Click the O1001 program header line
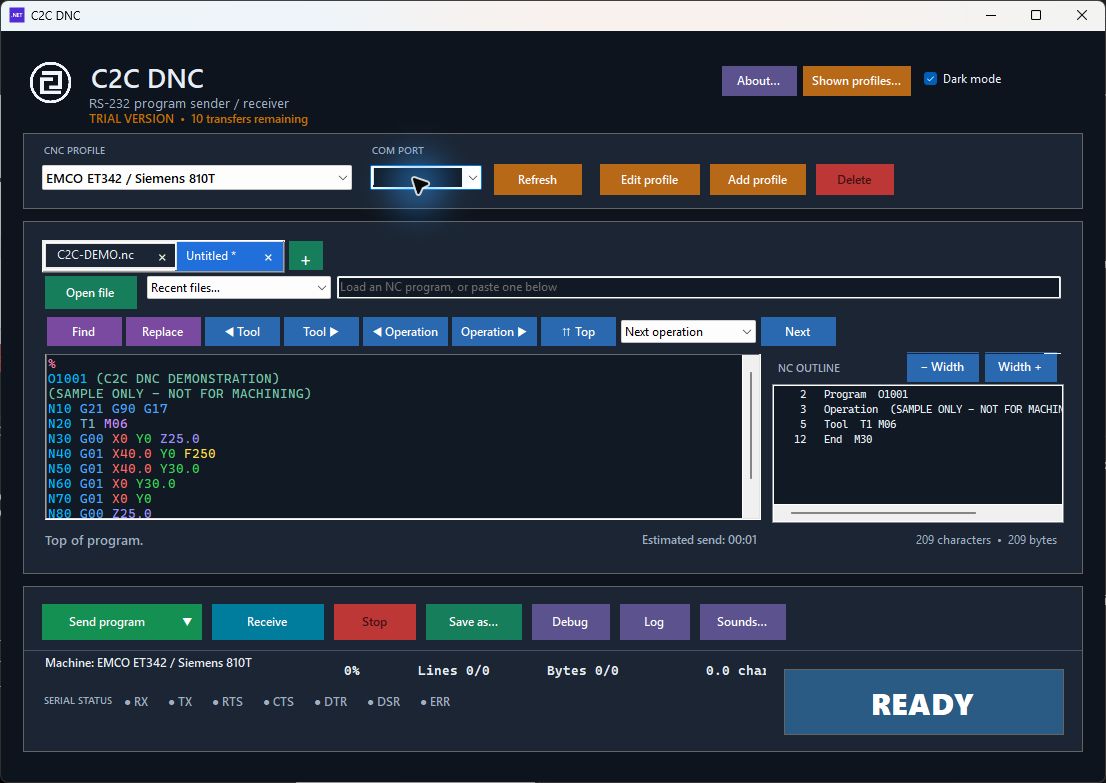 click(x=164, y=379)
